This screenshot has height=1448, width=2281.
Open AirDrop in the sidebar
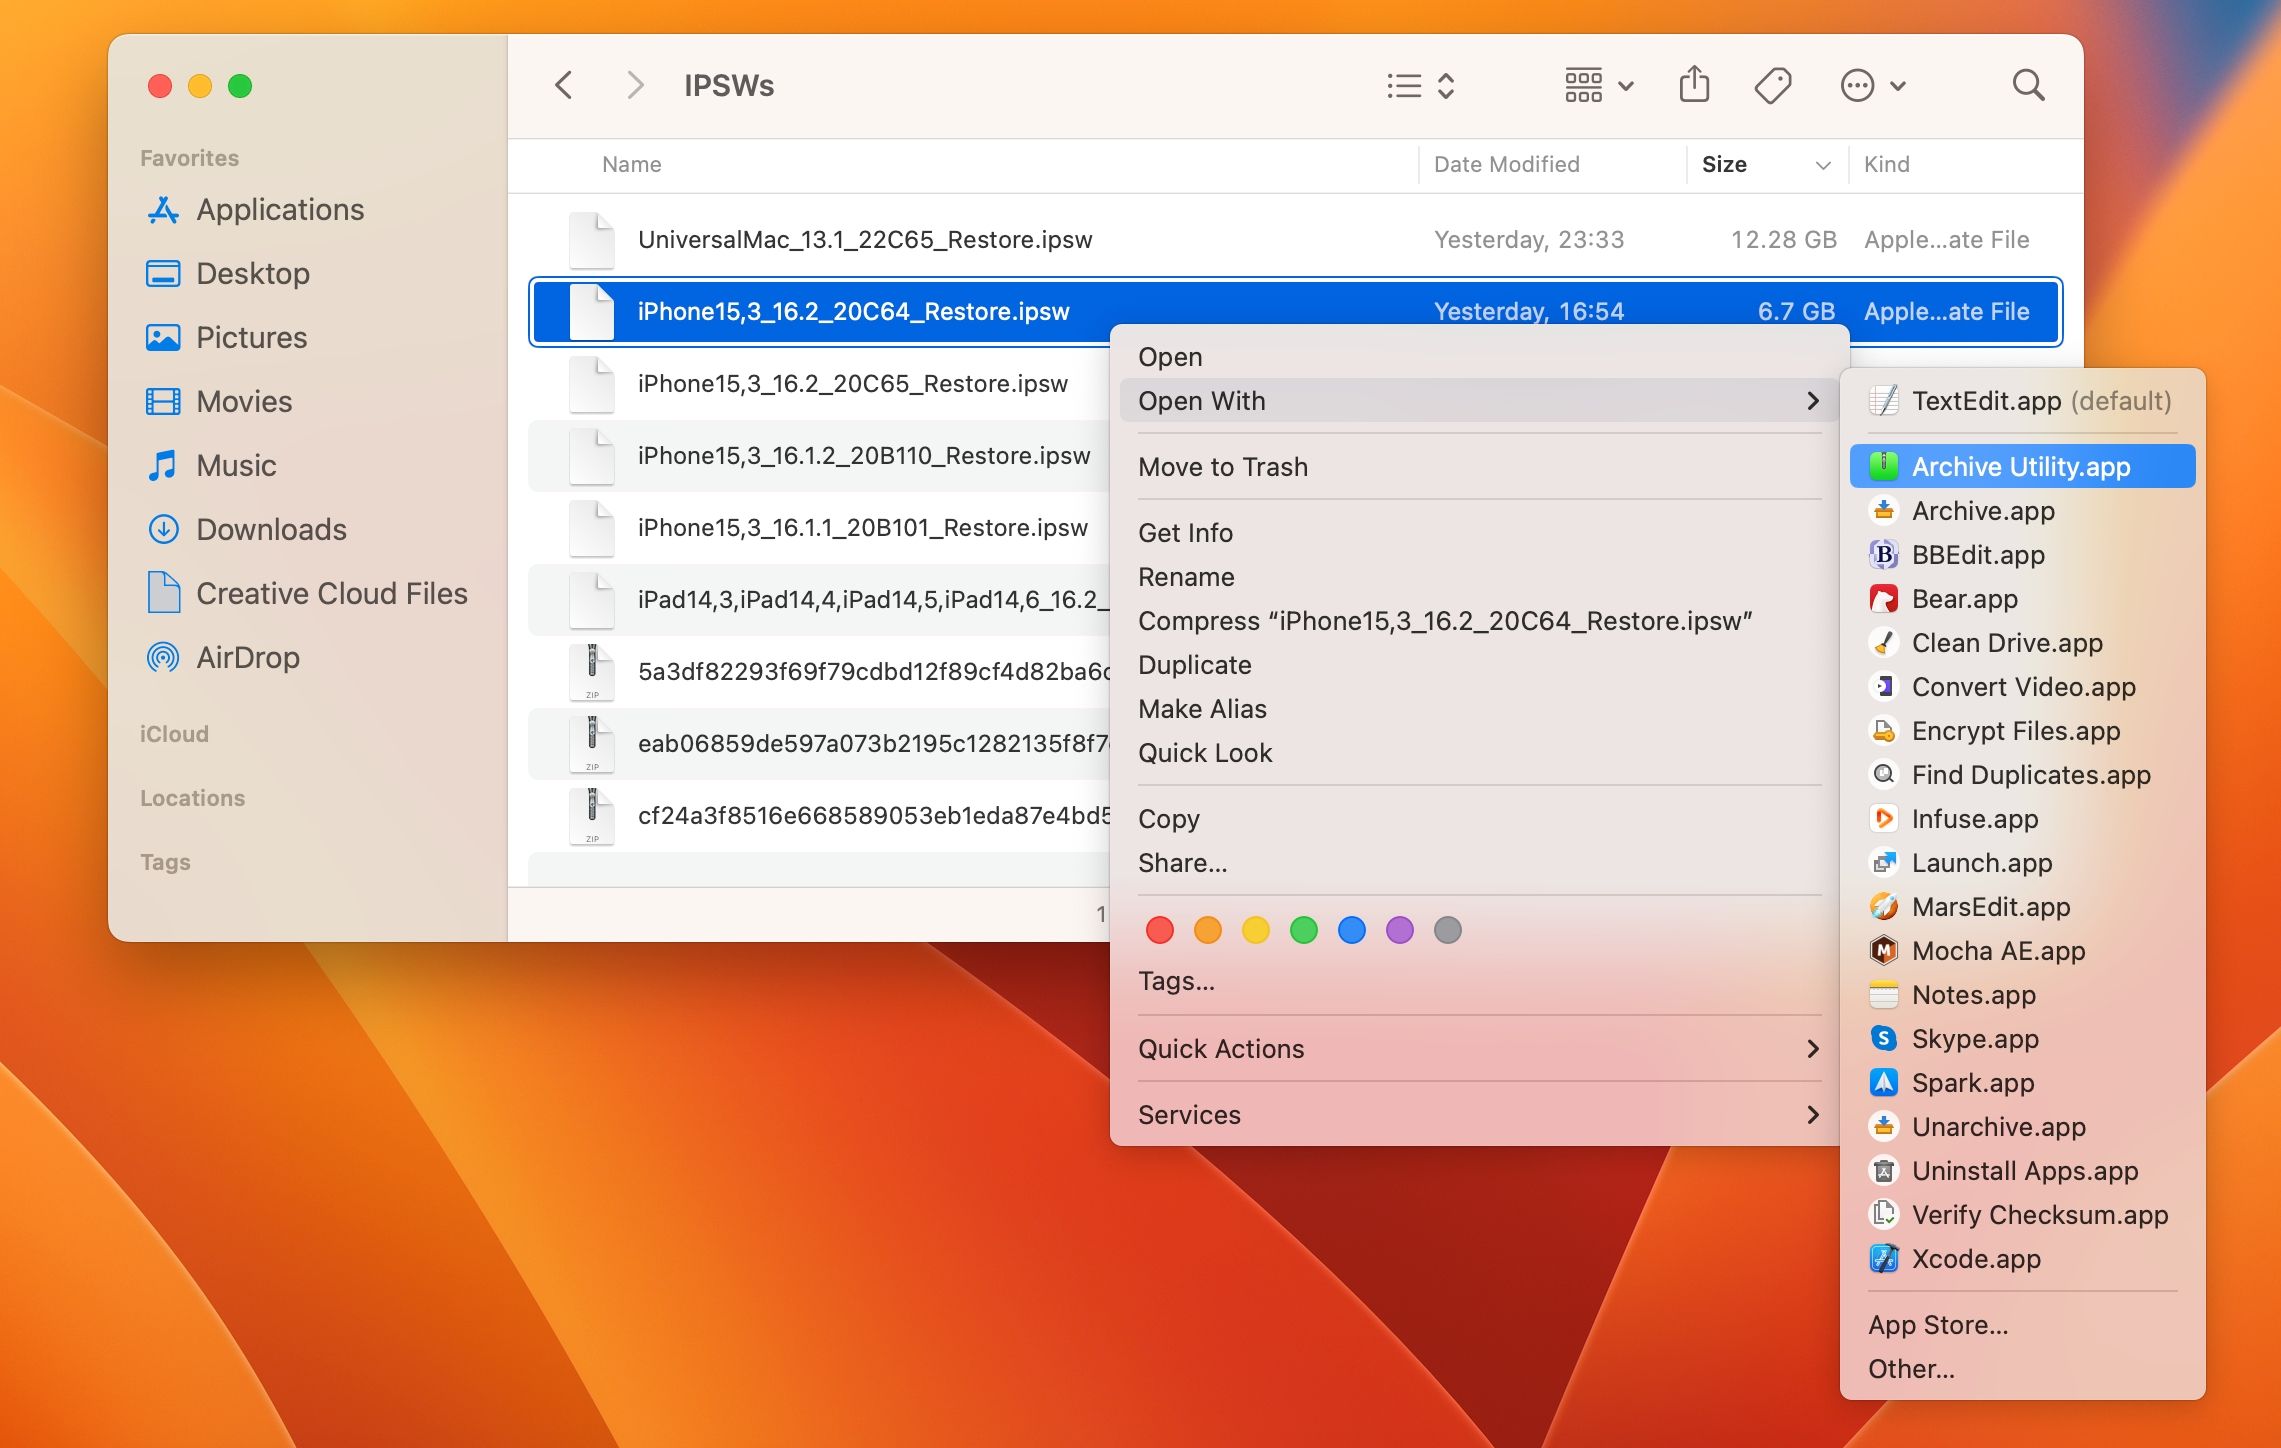(x=247, y=657)
